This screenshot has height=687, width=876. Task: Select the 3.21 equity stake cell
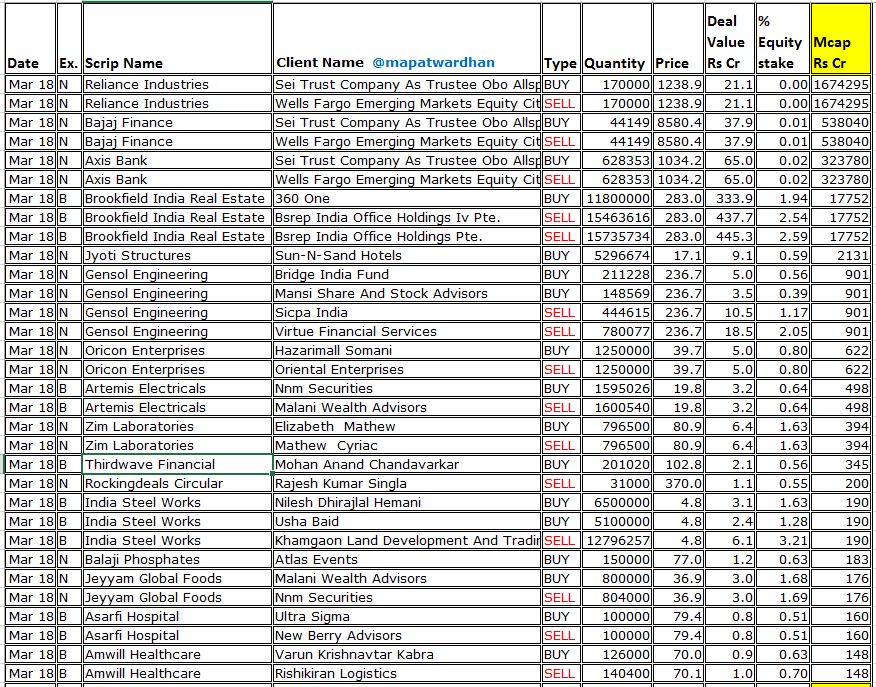[x=782, y=541]
